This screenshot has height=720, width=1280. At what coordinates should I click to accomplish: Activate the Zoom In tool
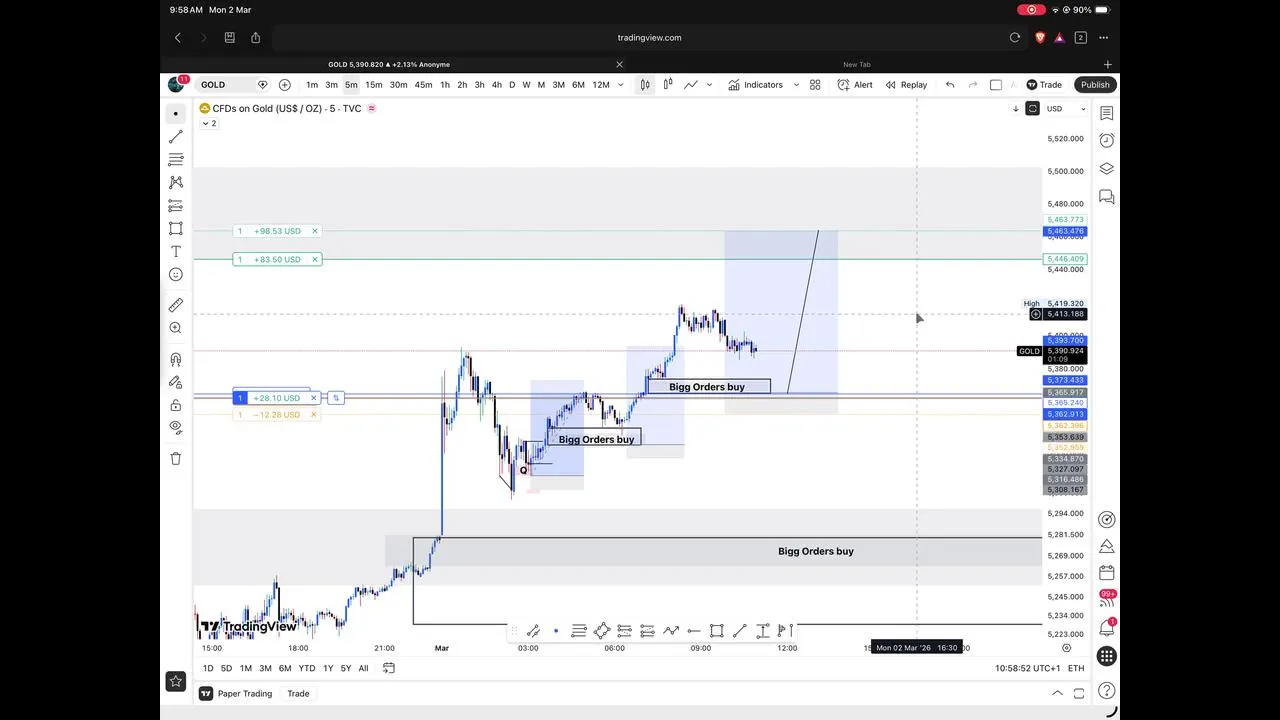(x=176, y=328)
